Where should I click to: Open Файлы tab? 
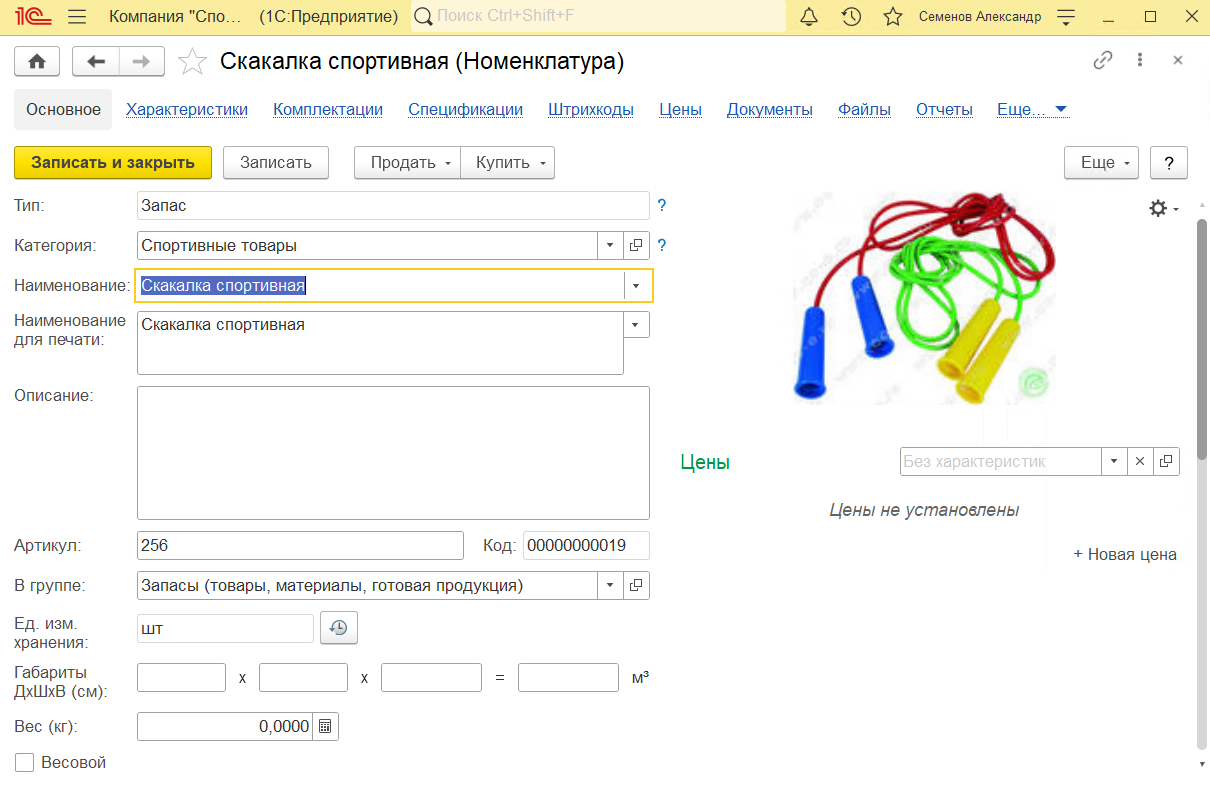click(x=864, y=110)
